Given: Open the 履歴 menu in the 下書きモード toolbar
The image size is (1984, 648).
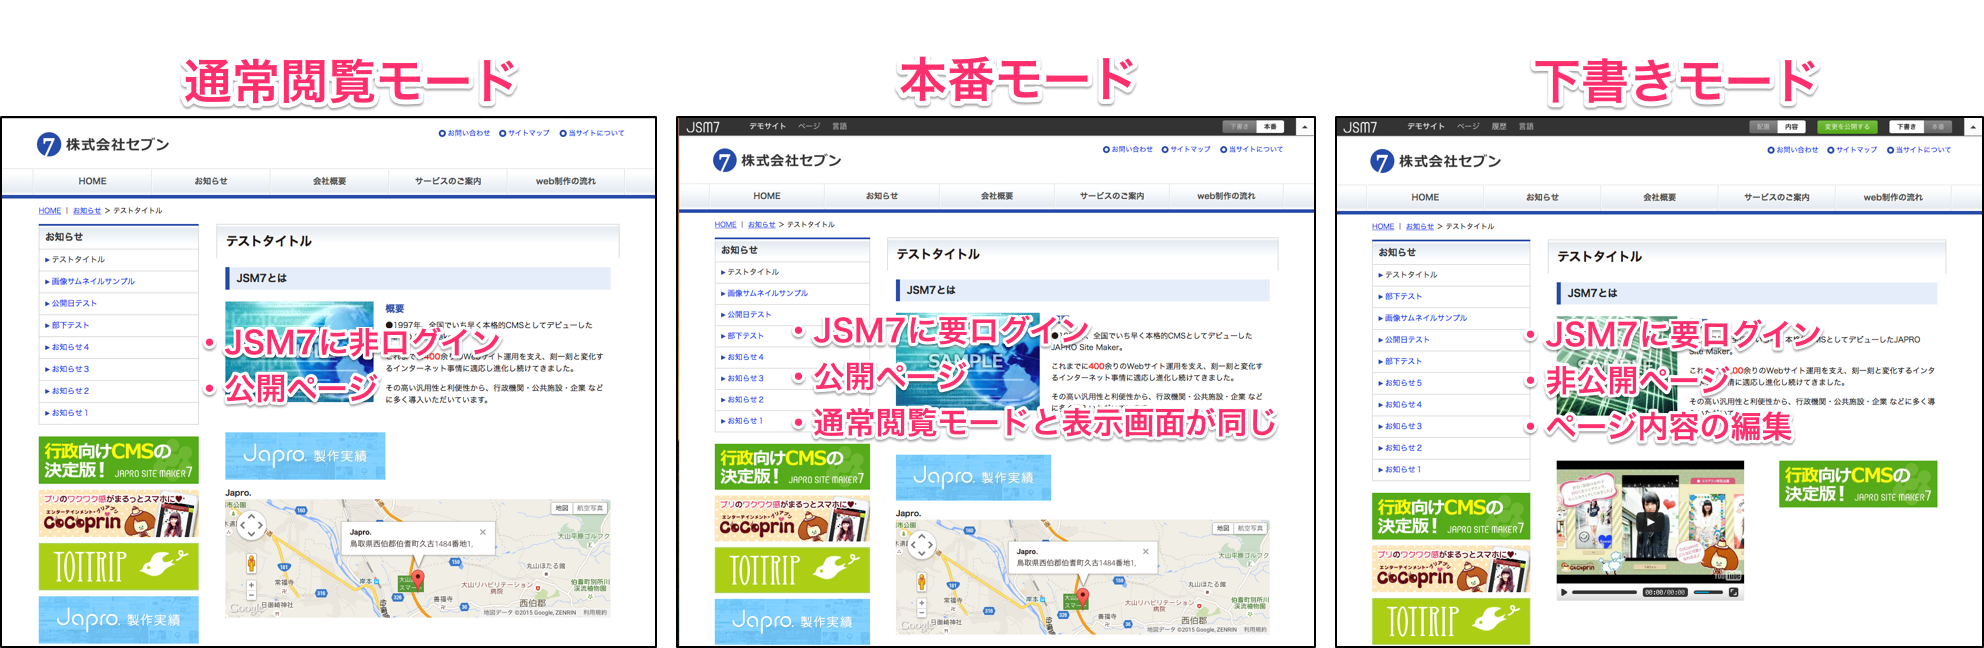Looking at the screenshot, I should click(1499, 127).
